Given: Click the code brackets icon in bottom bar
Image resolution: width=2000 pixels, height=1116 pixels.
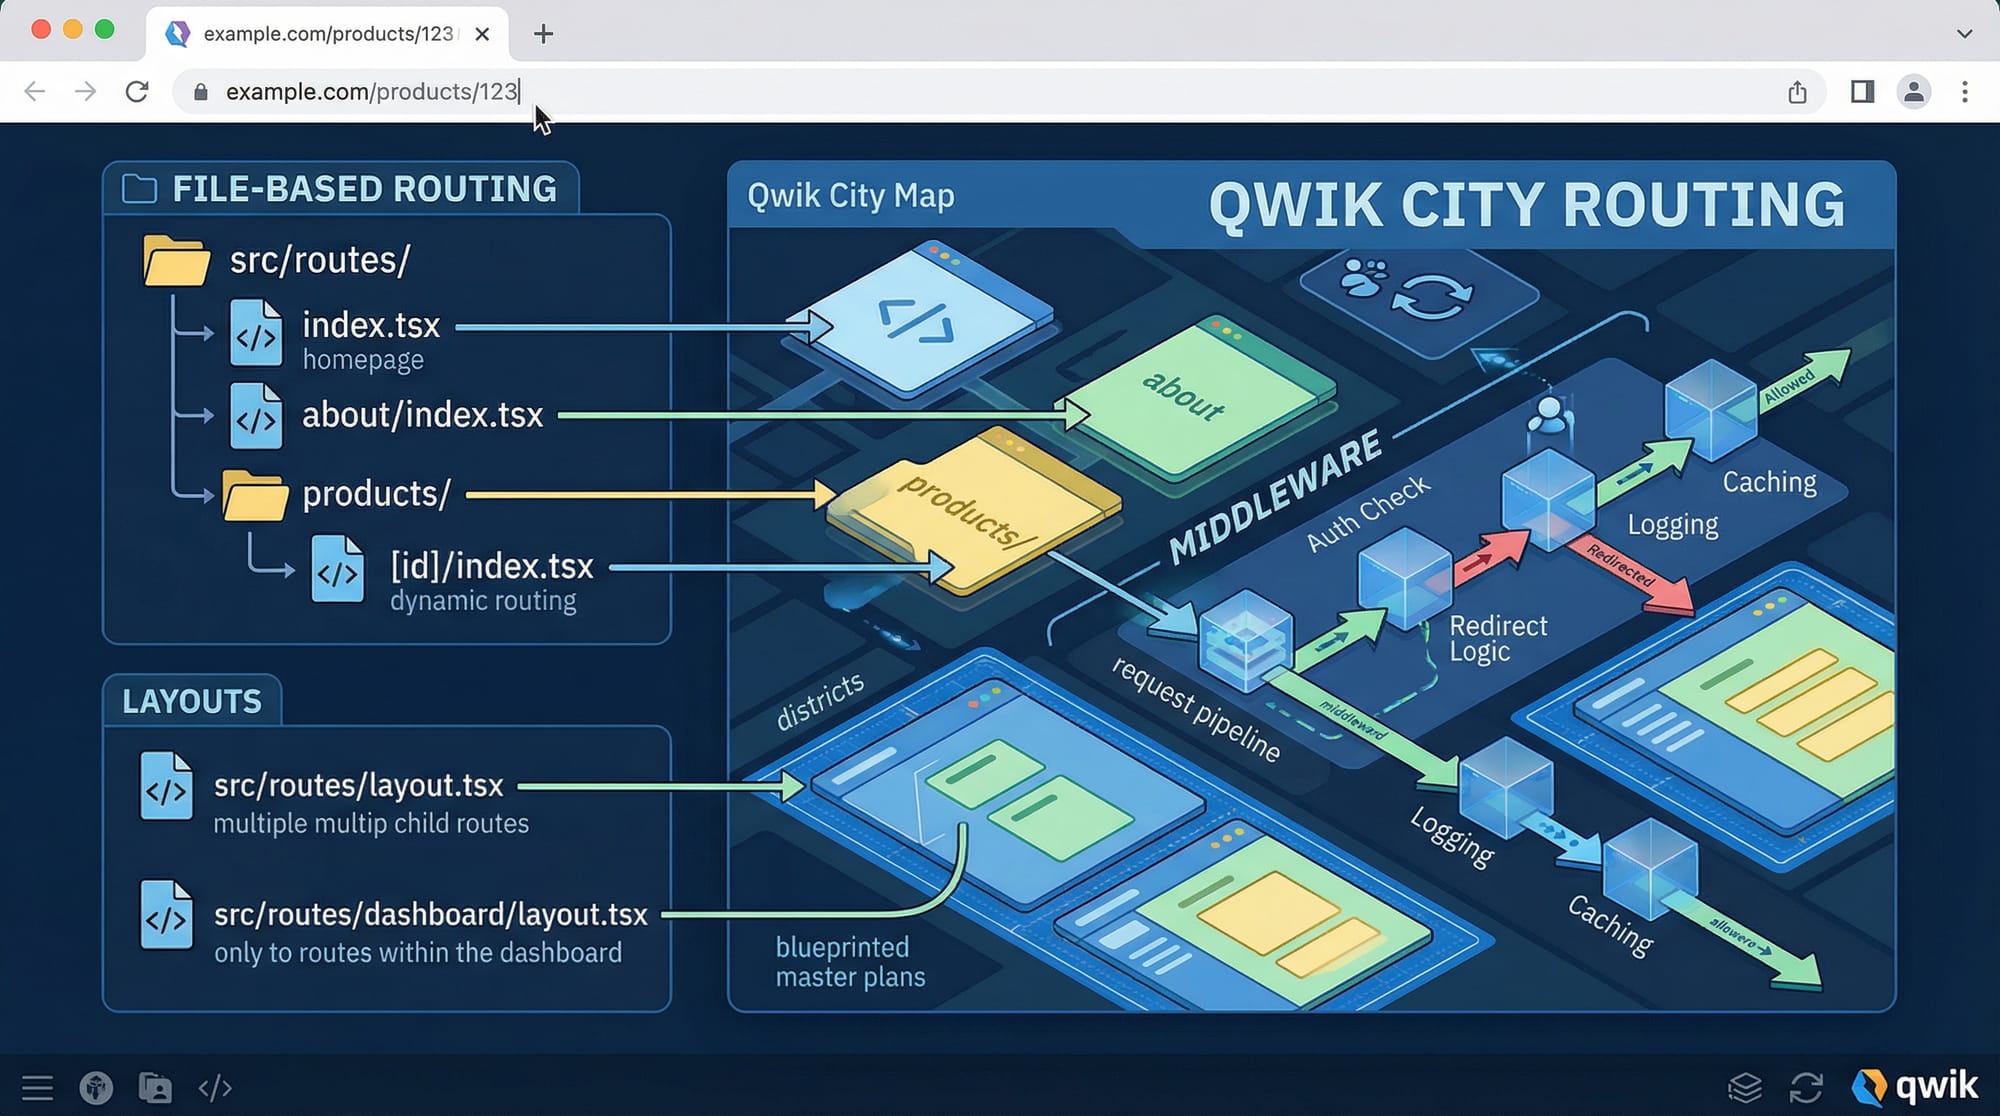Looking at the screenshot, I should point(215,1087).
